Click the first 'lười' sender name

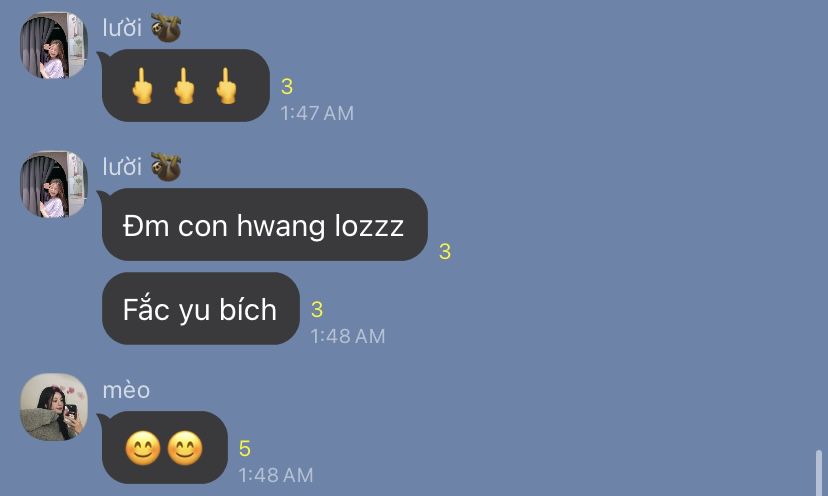[122, 27]
